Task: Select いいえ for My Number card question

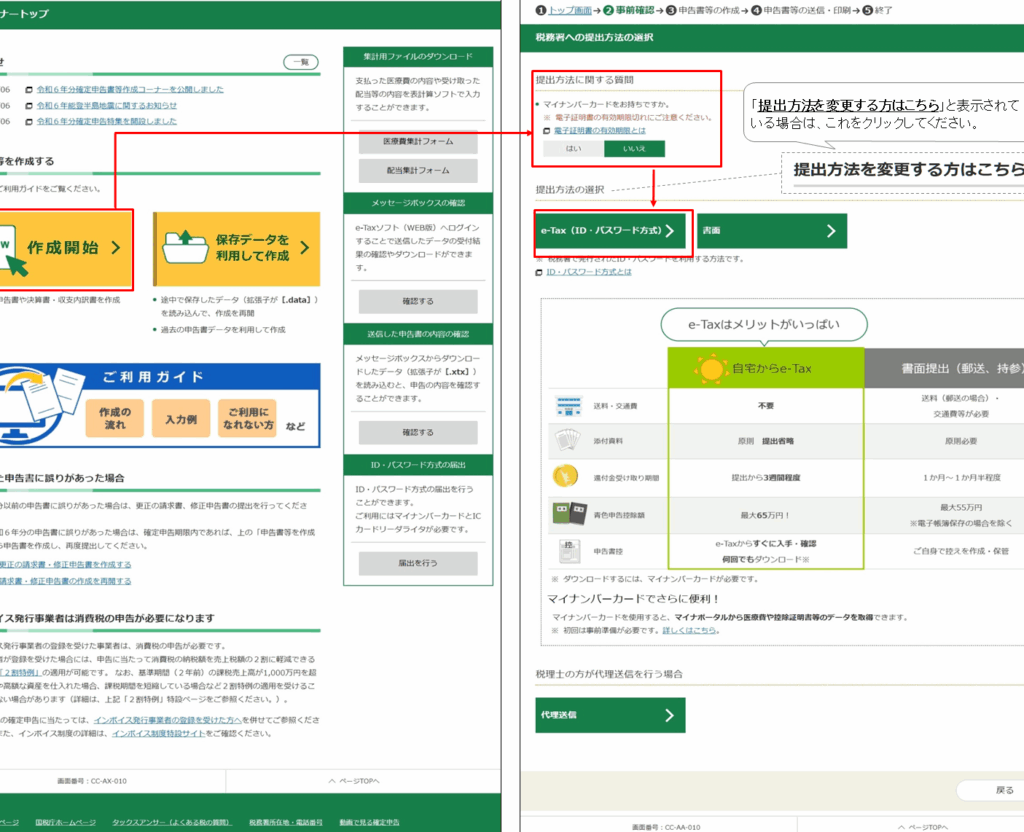Action: pyautogui.click(x=634, y=148)
